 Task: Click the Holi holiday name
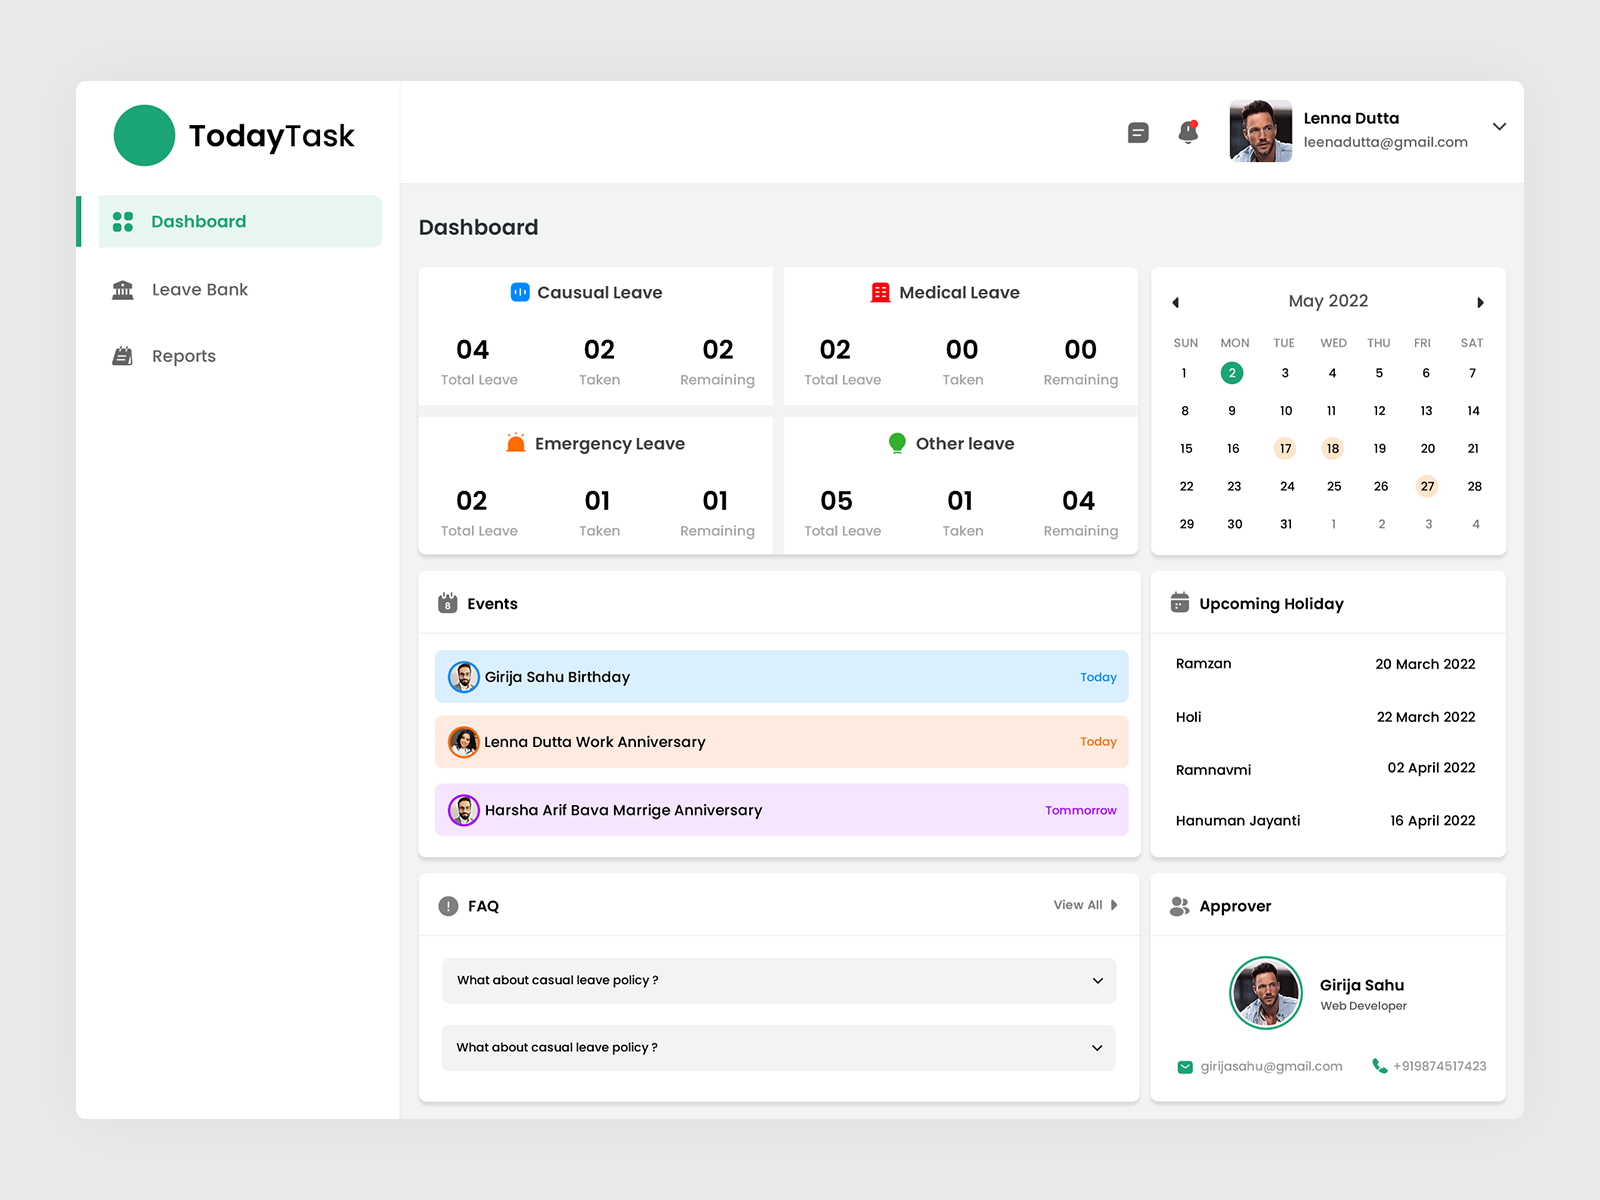click(1188, 717)
